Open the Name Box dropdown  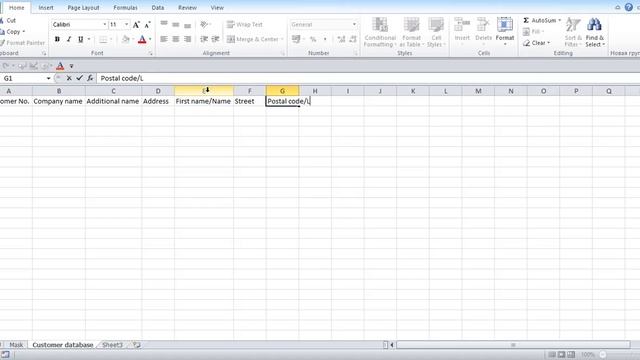48,78
